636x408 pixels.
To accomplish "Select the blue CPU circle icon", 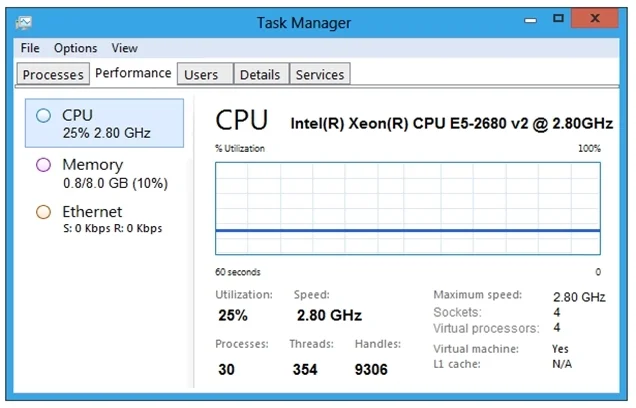I will (43, 116).
